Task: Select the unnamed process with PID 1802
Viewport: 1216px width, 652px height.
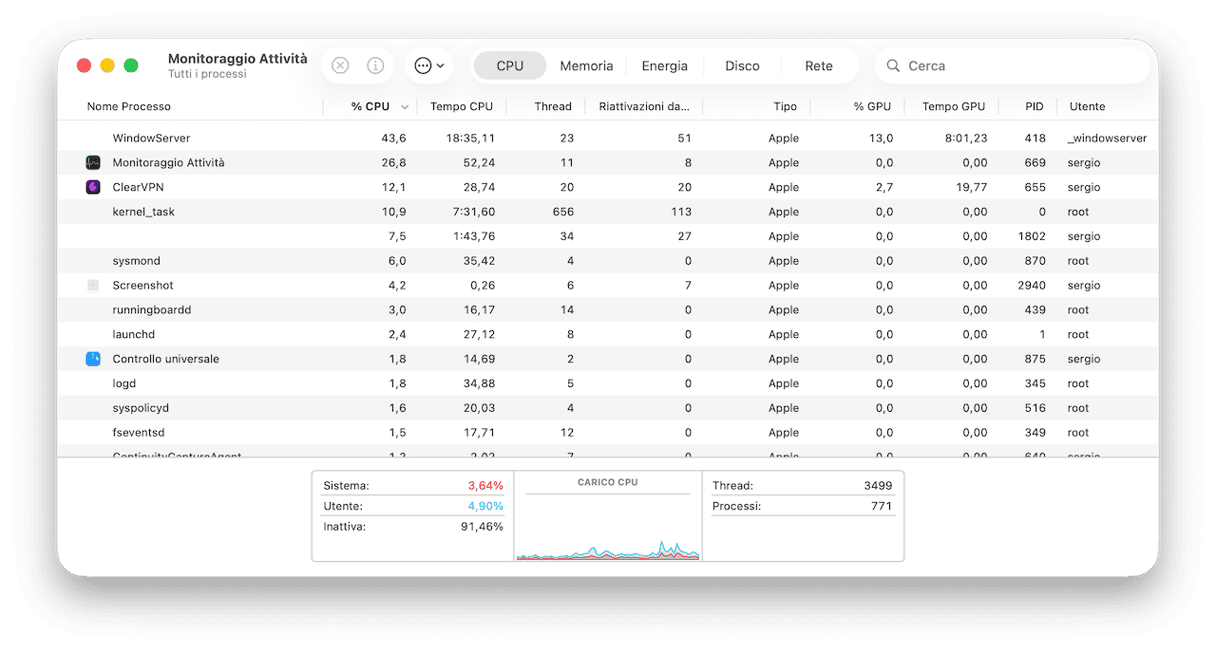Action: pyautogui.click(x=608, y=236)
